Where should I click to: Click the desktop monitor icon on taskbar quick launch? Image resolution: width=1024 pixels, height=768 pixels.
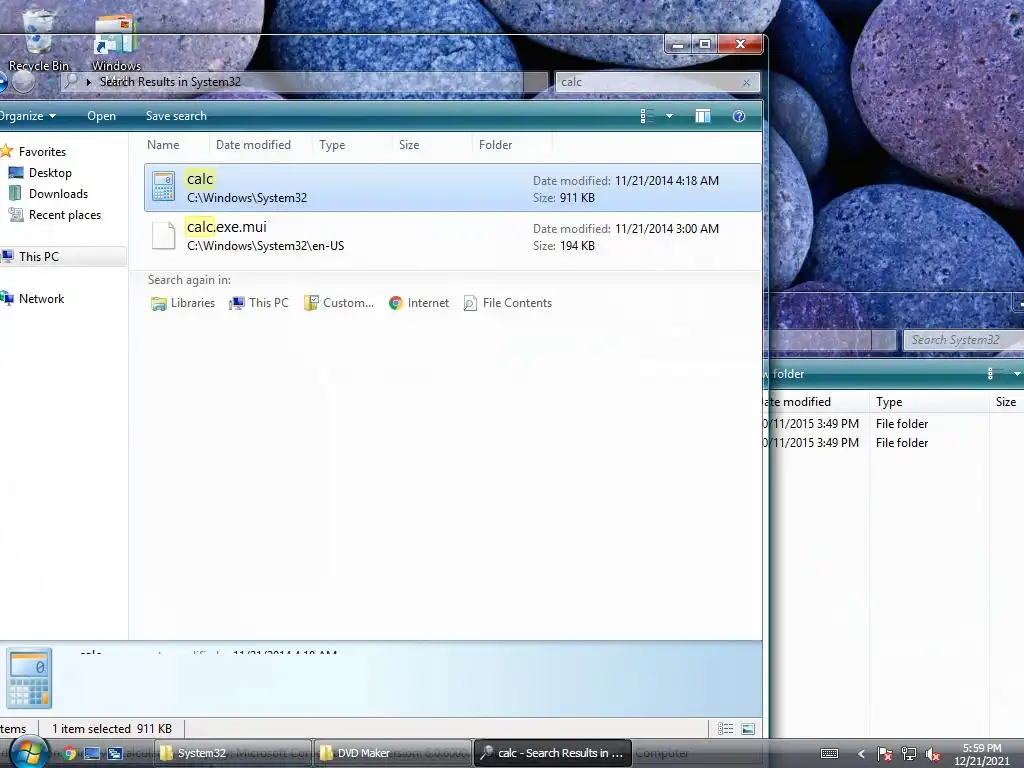point(92,753)
